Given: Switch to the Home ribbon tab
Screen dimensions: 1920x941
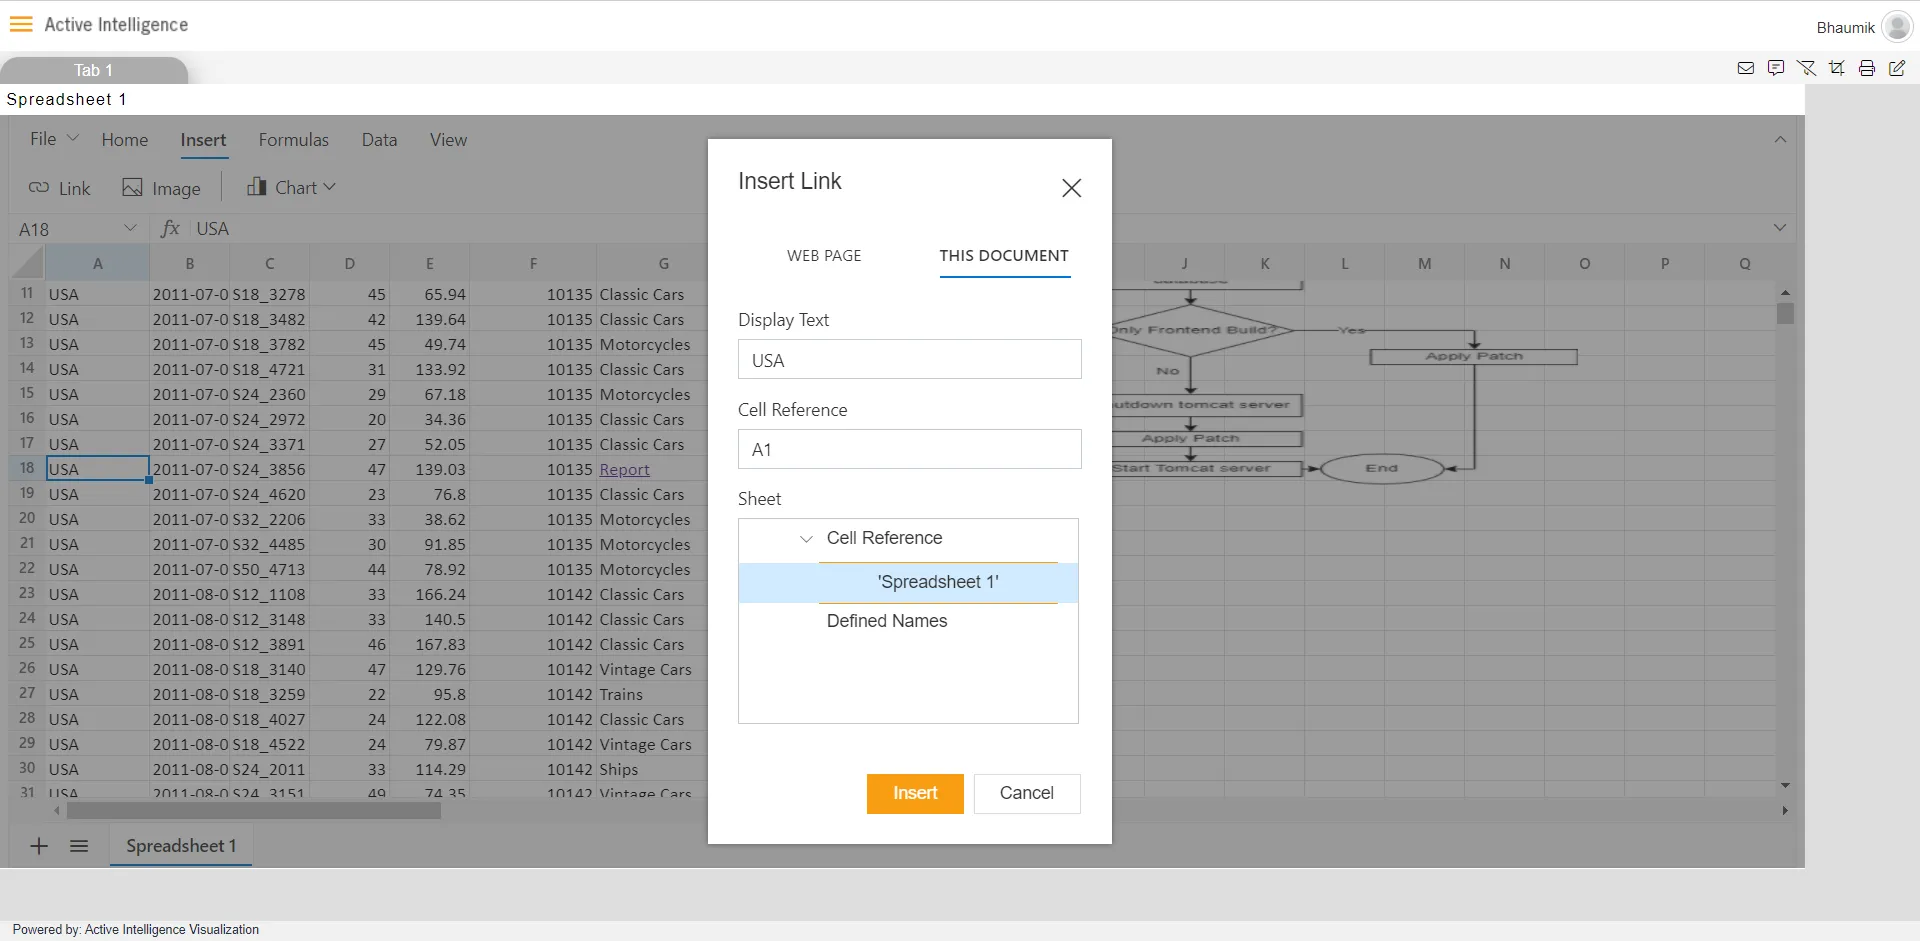Looking at the screenshot, I should point(125,140).
